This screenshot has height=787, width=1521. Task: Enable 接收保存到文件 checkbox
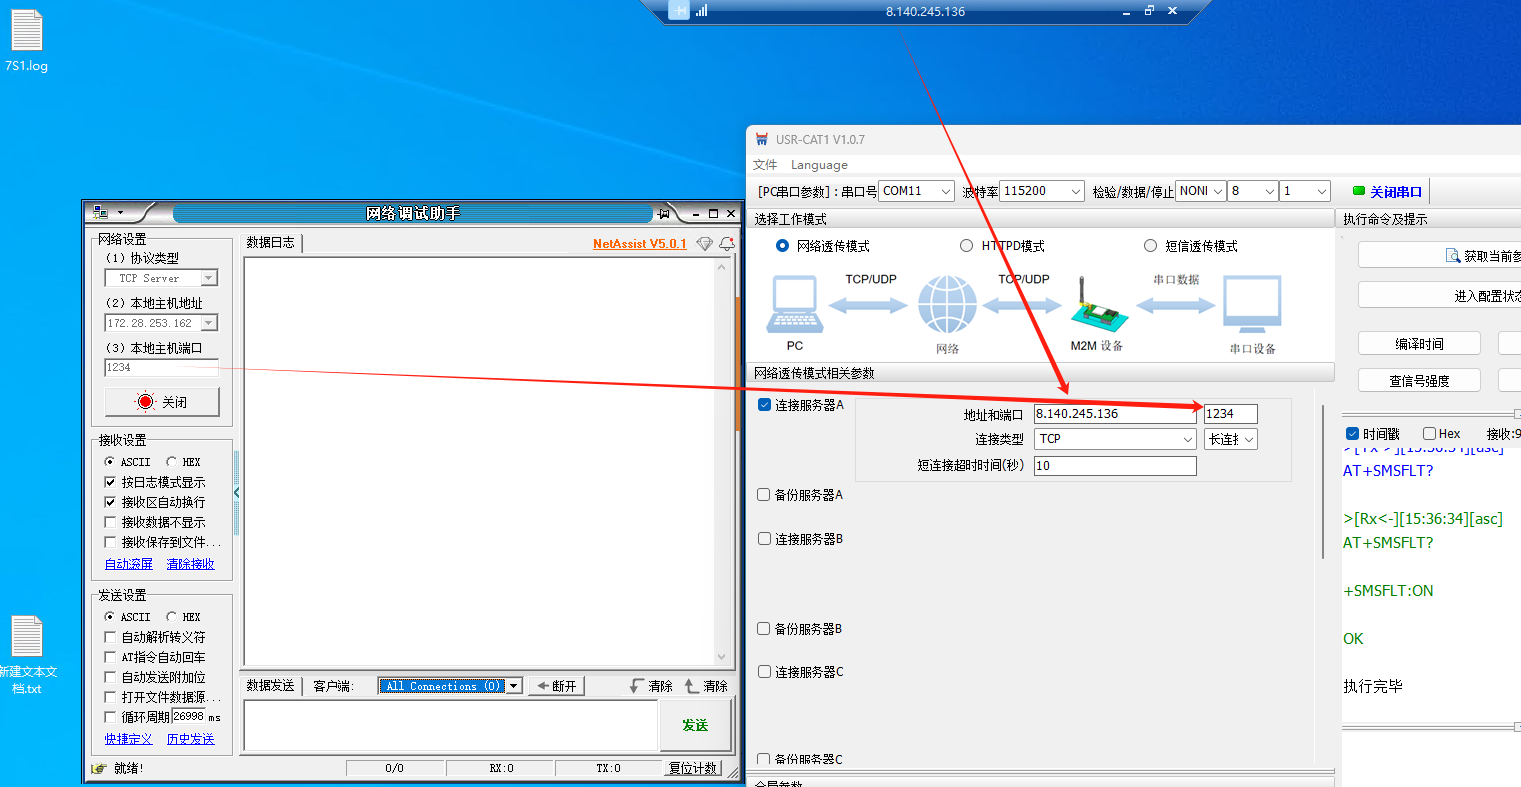[111, 542]
